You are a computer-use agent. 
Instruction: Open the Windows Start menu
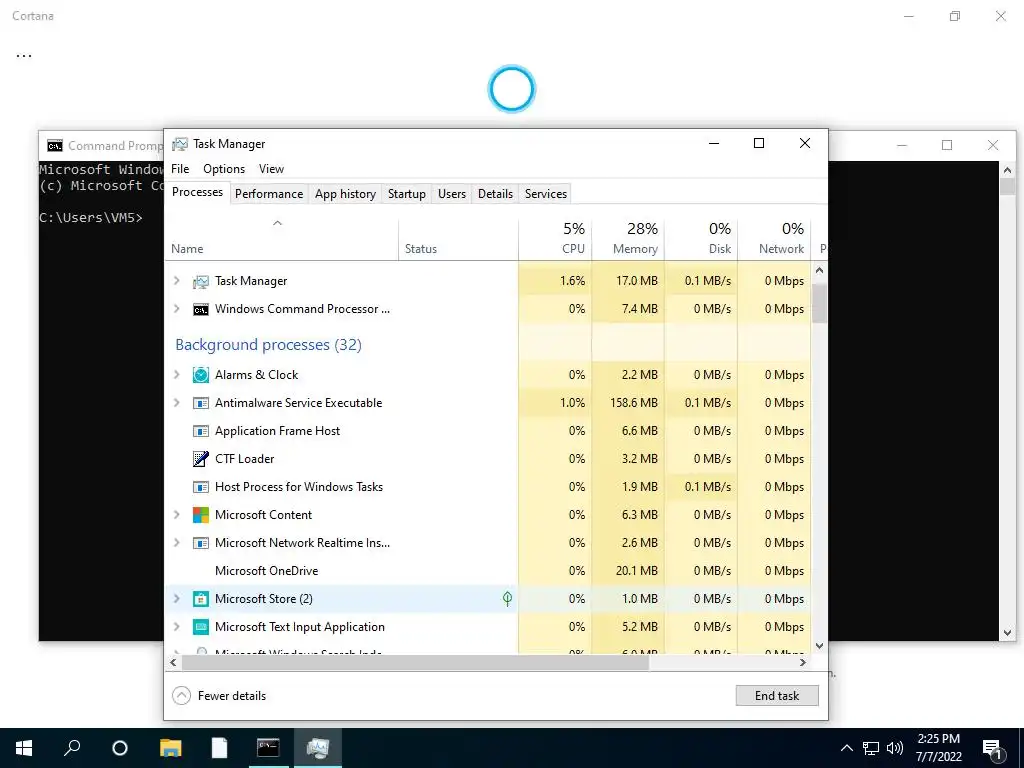[24, 748]
